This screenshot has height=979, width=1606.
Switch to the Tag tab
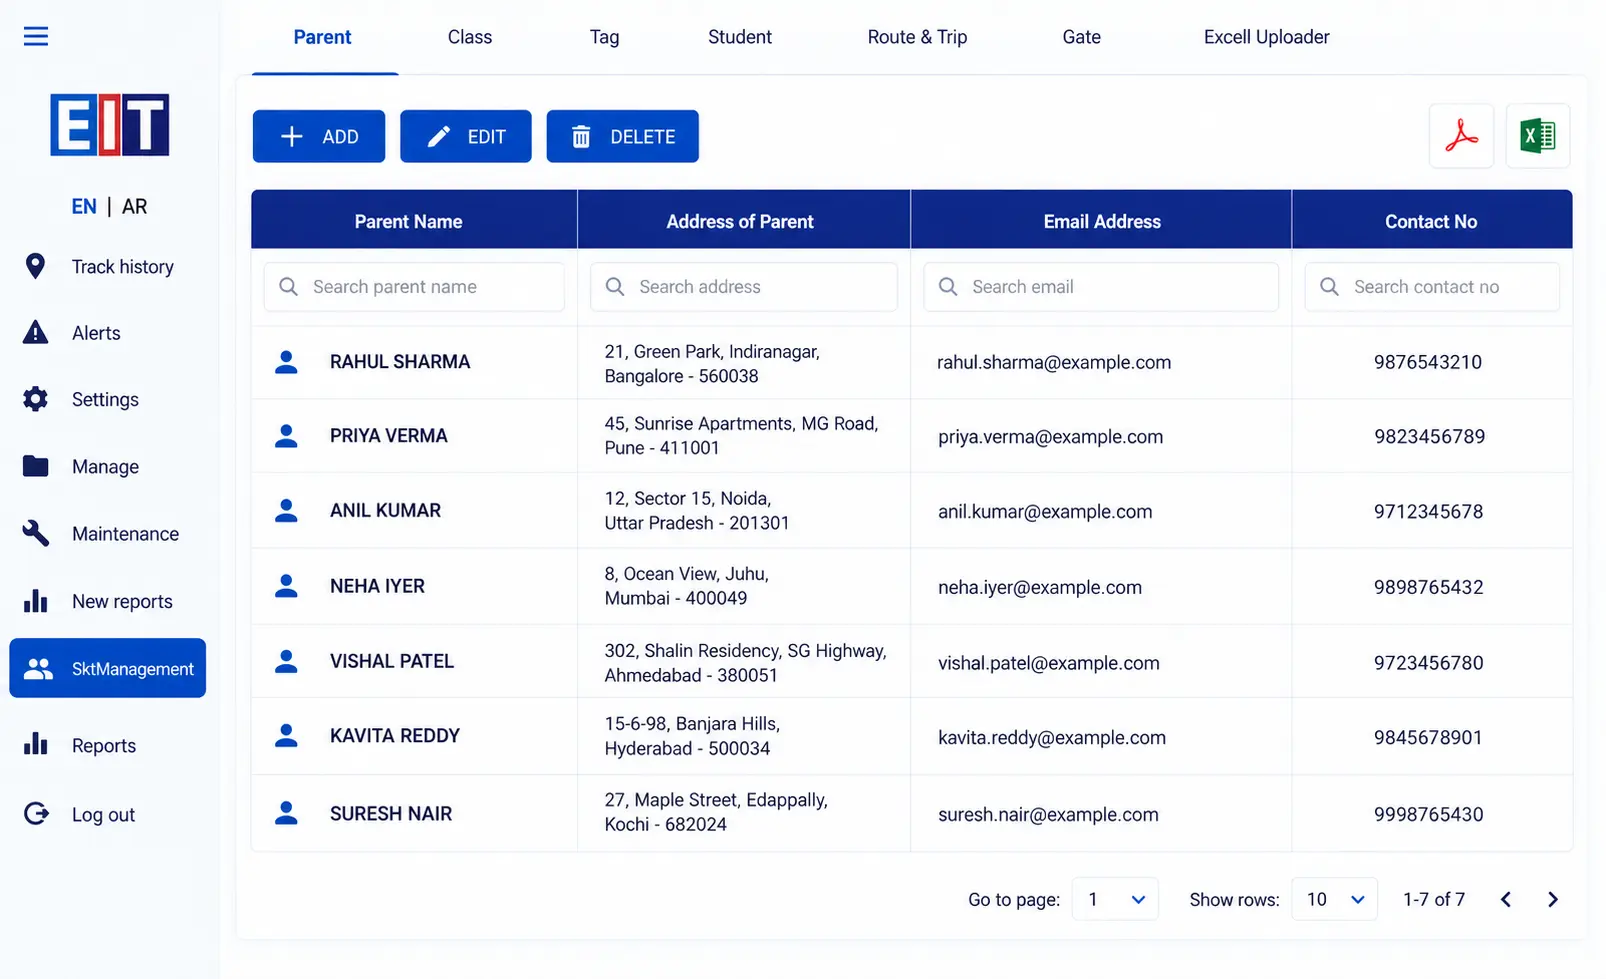point(605,37)
